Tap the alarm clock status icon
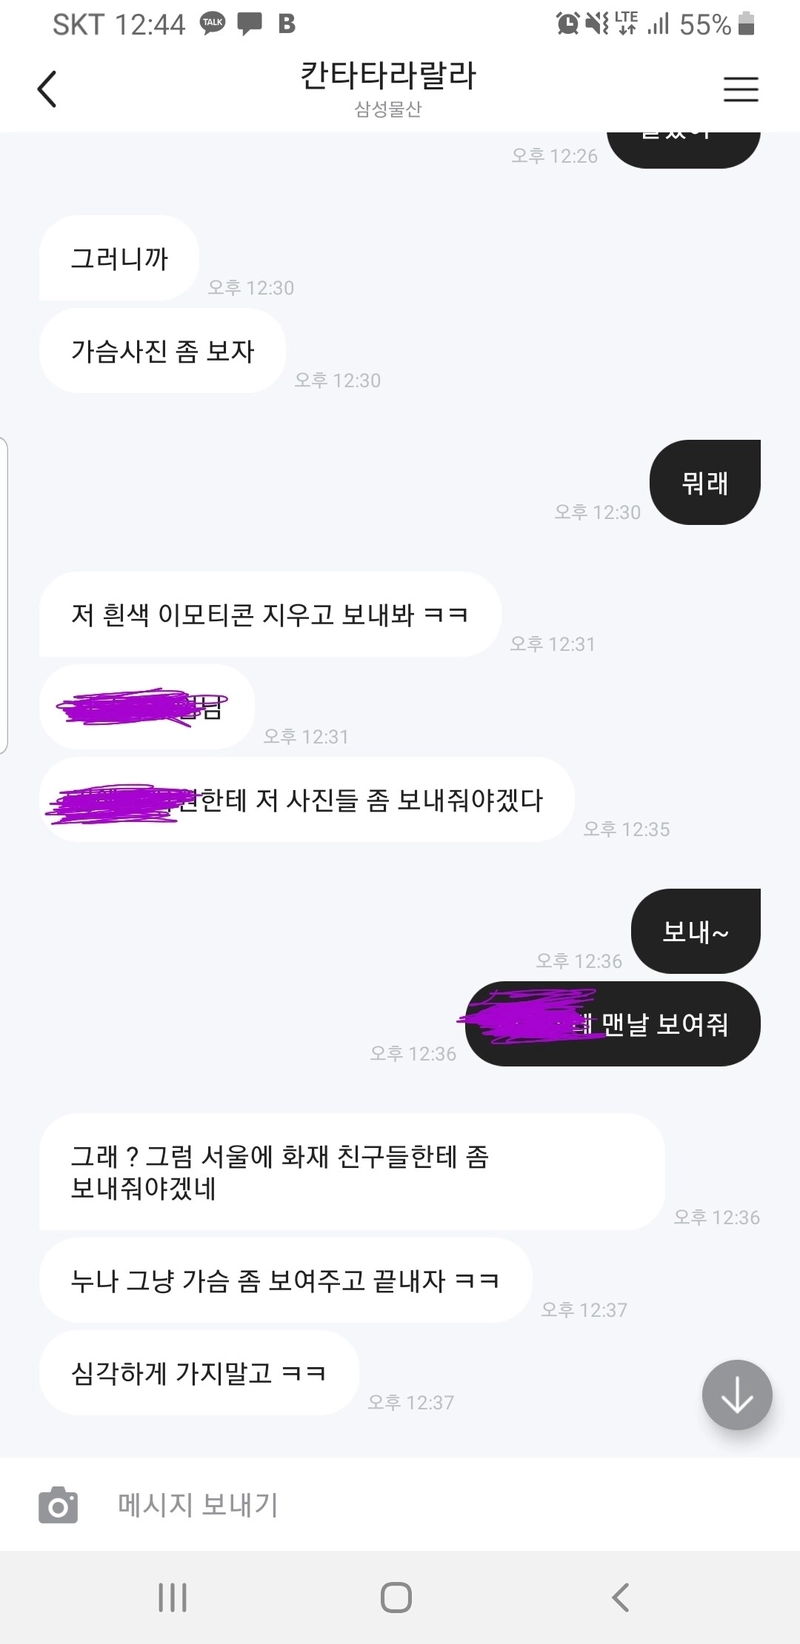Viewport: 800px width, 1644px height. pyautogui.click(x=568, y=23)
